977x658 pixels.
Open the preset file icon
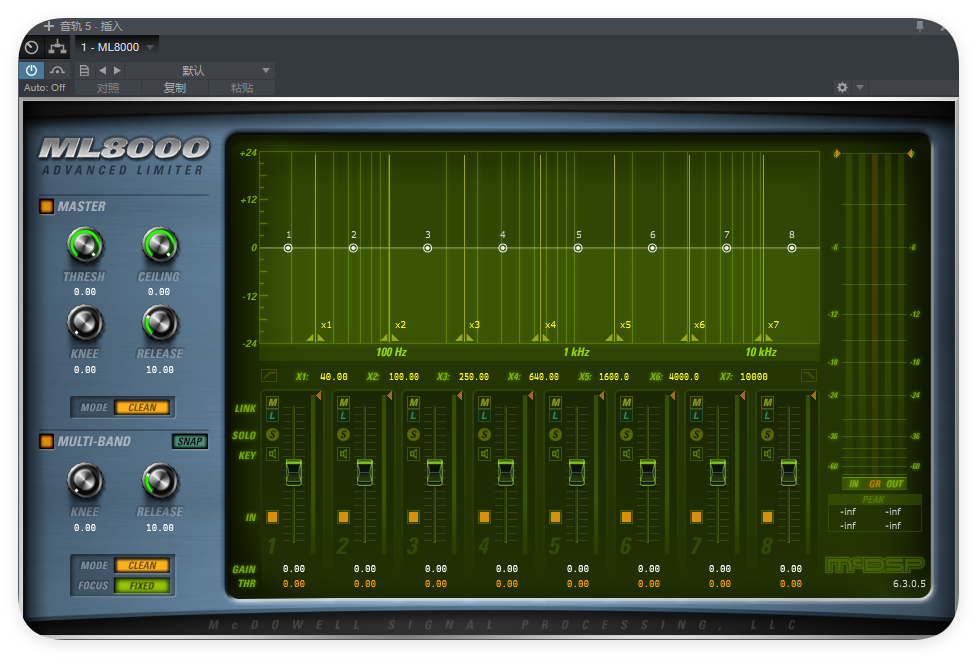(x=84, y=70)
